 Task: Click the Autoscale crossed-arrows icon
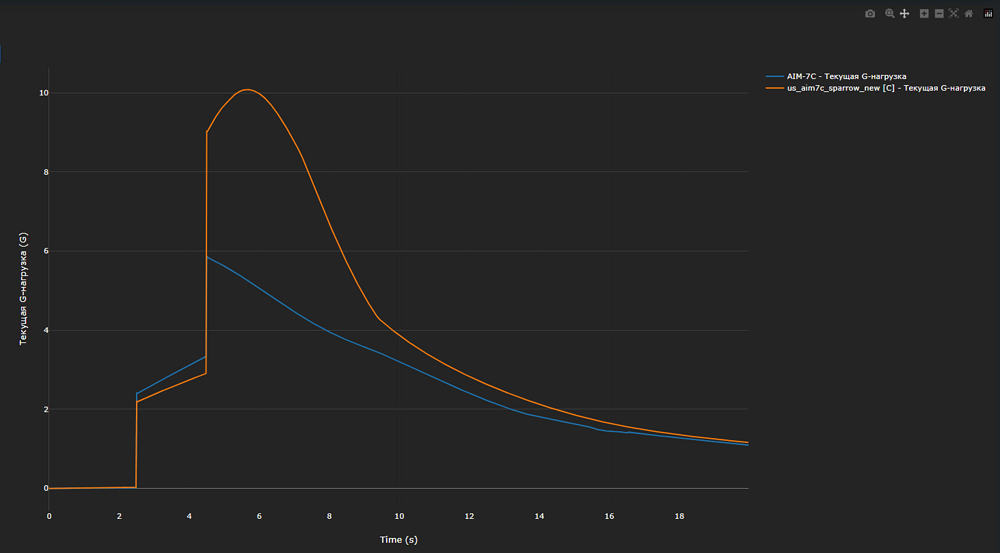coord(953,13)
